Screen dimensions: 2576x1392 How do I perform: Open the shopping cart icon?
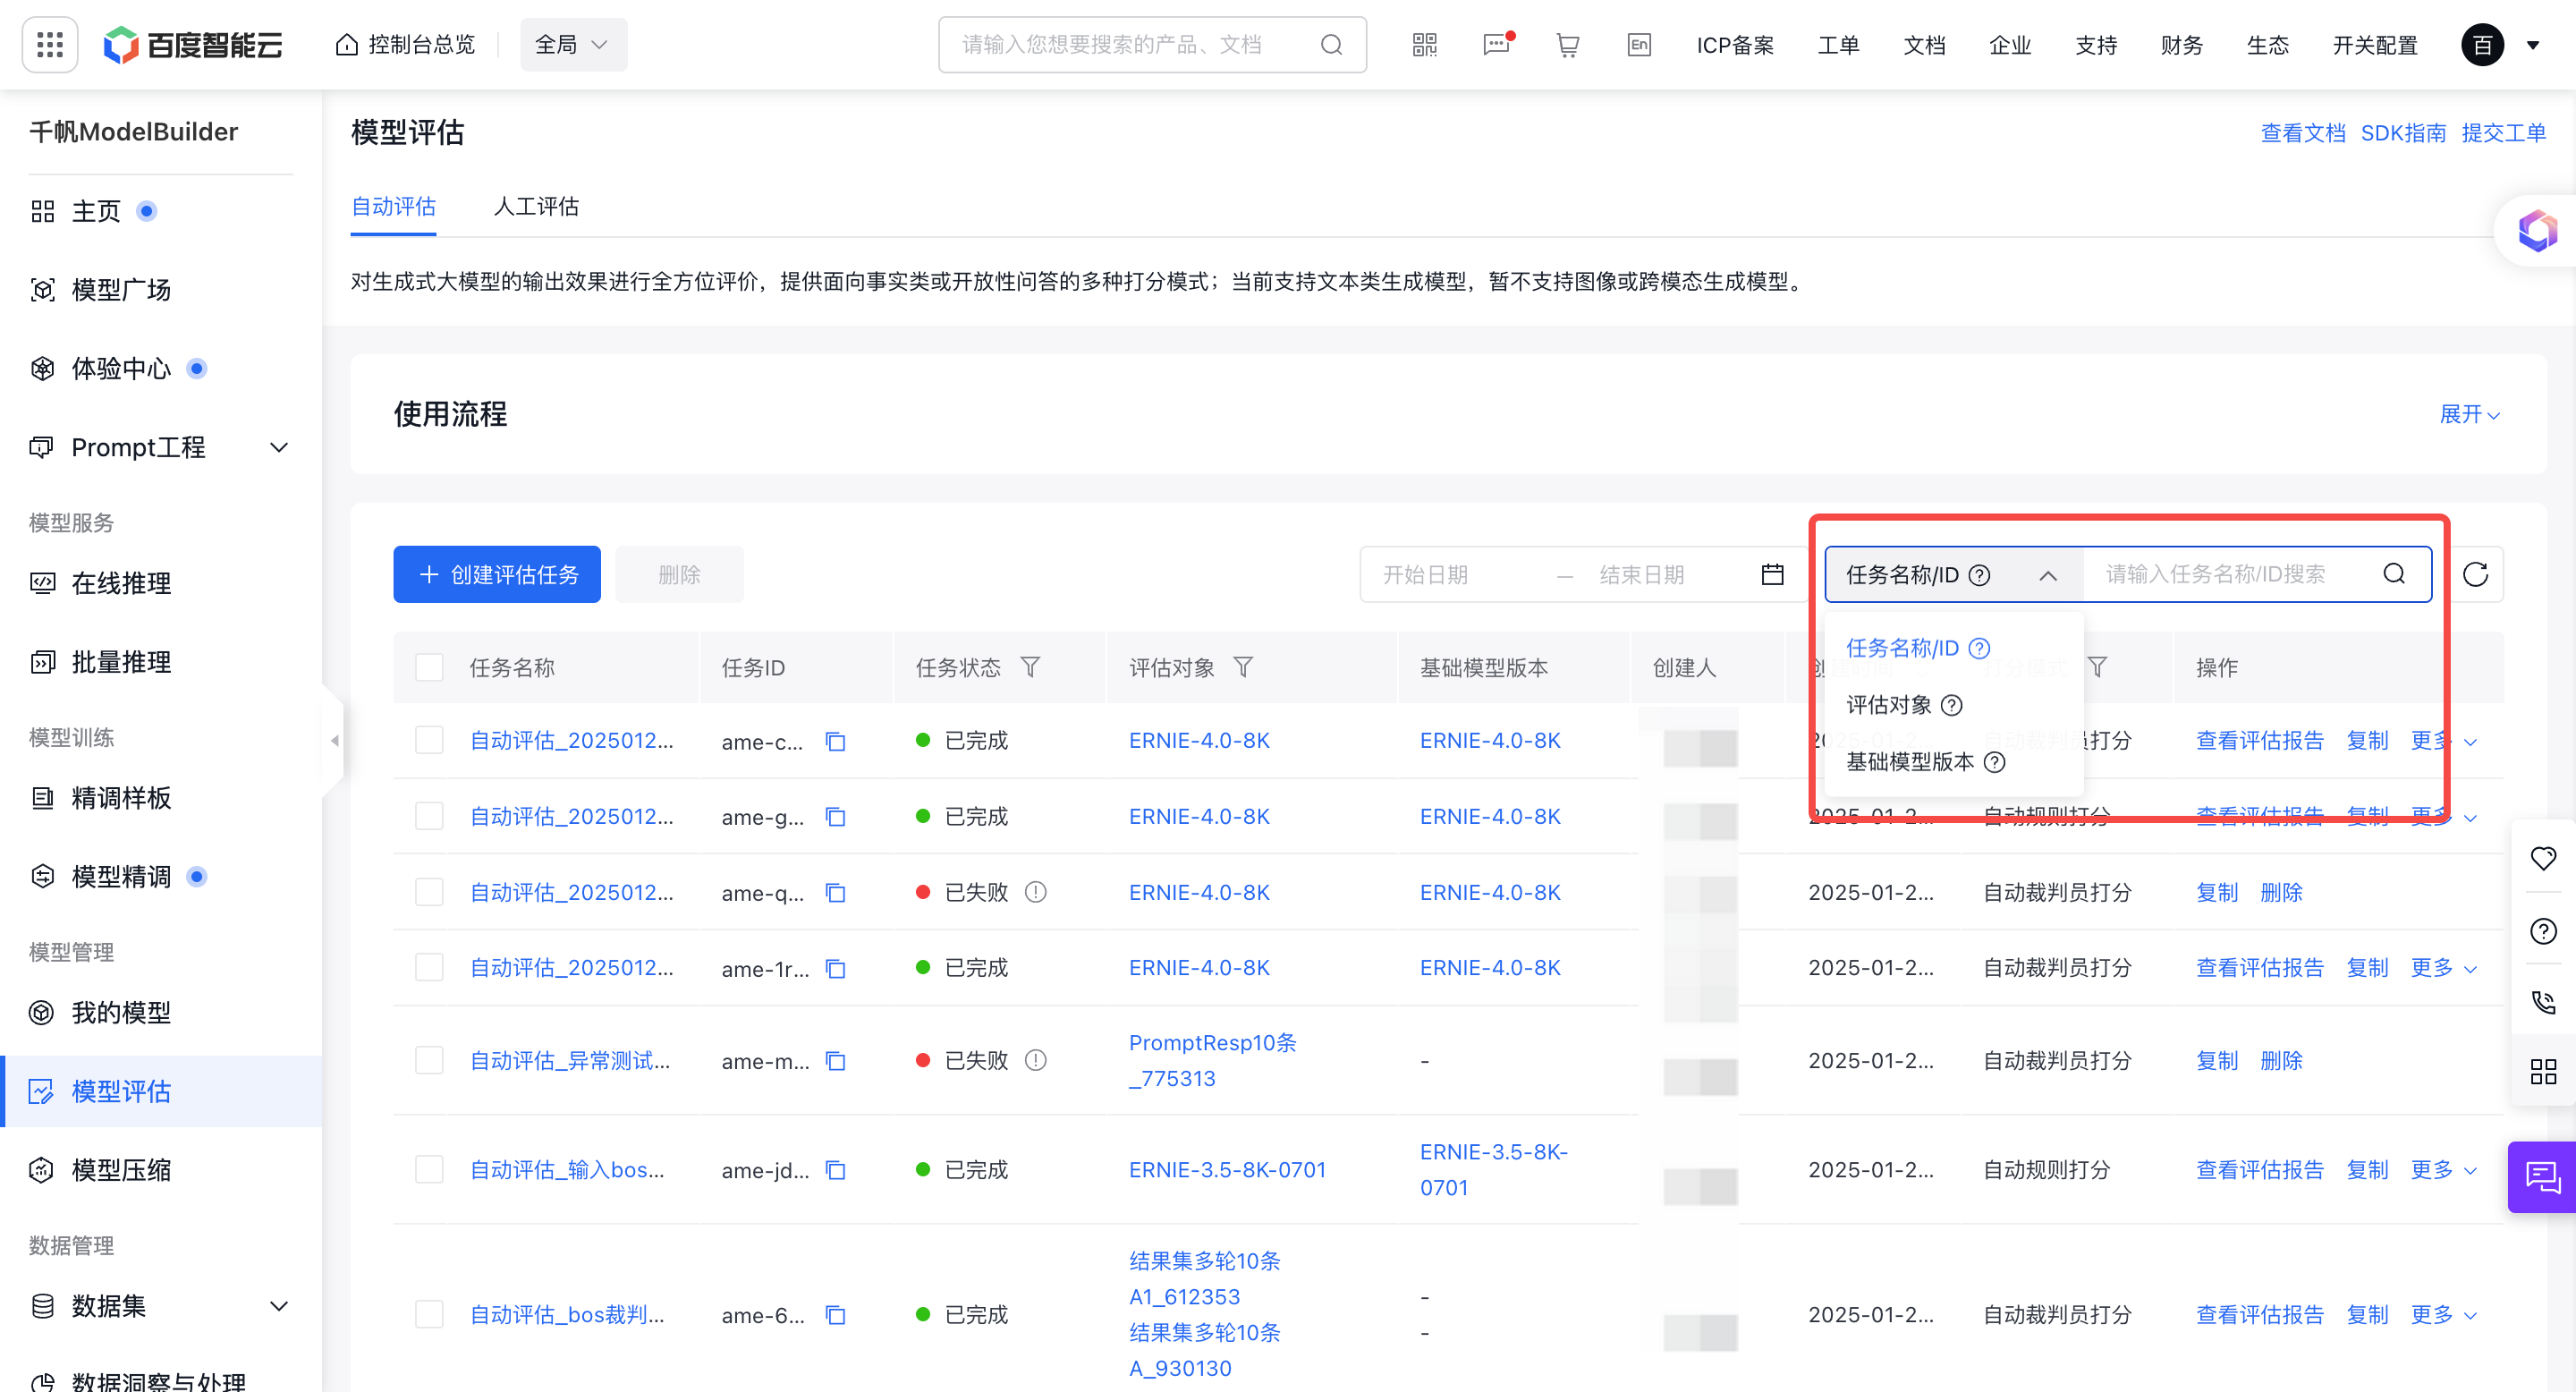(x=1568, y=45)
